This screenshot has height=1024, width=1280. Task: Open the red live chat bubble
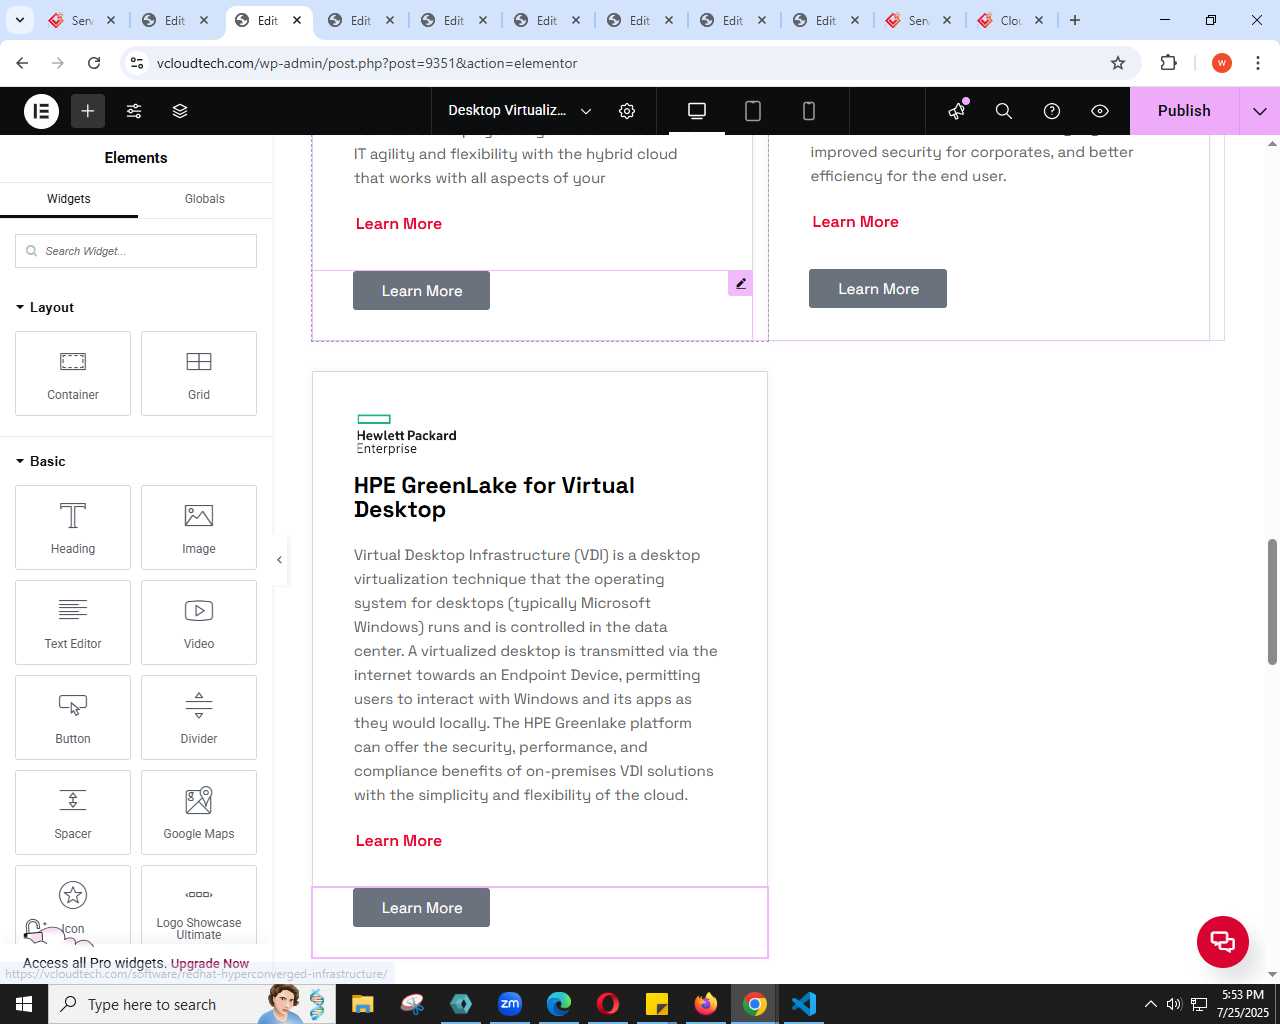[1223, 941]
